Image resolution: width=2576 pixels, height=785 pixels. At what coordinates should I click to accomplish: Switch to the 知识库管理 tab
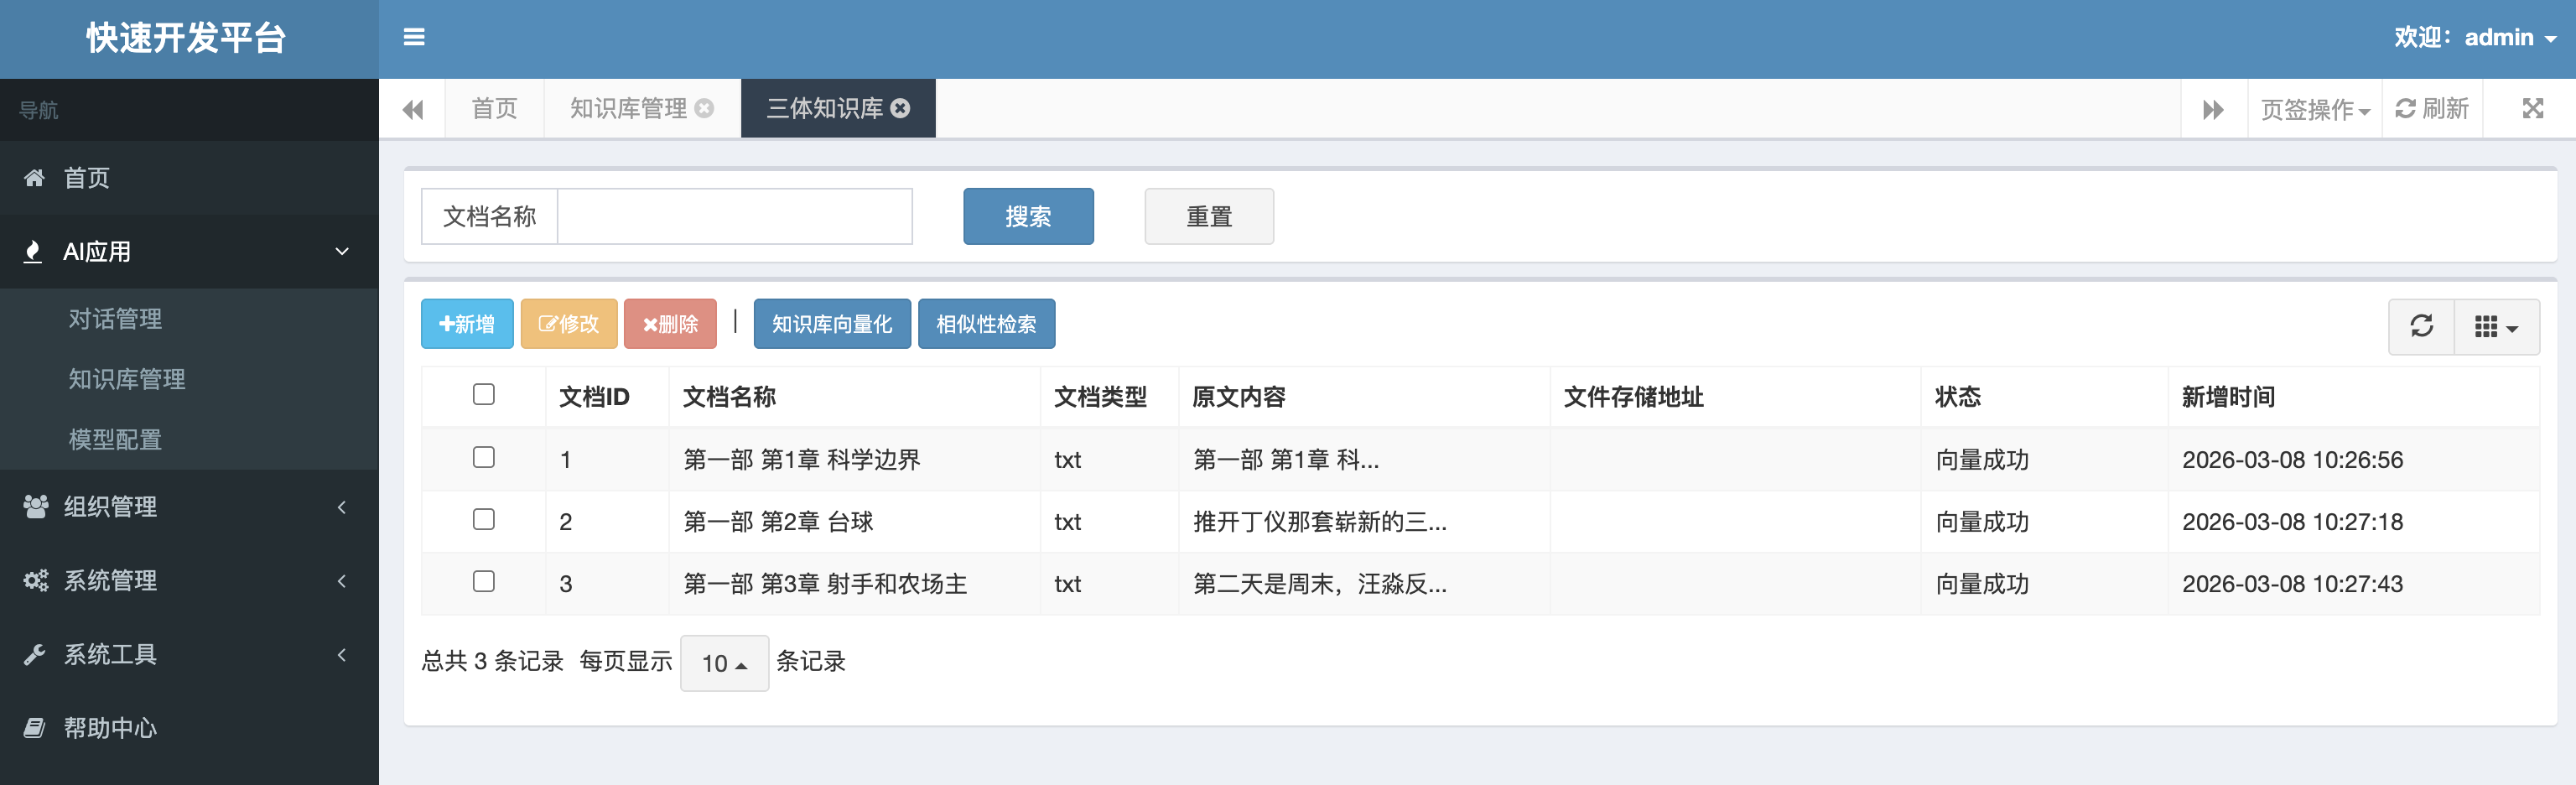pyautogui.click(x=630, y=108)
